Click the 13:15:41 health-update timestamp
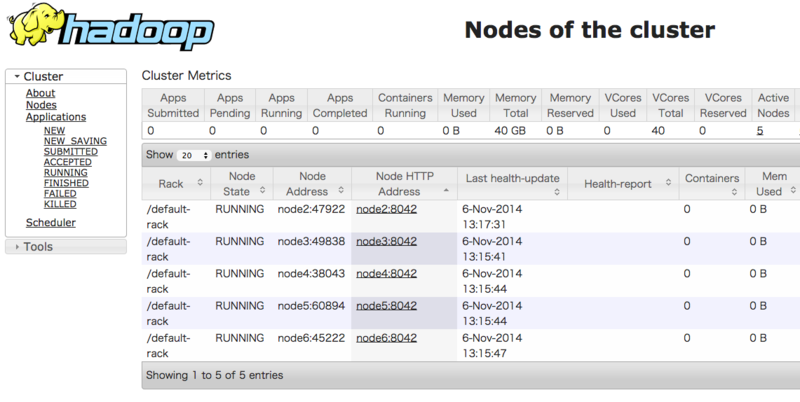Viewport: 800px width, 402px height. coord(484,257)
